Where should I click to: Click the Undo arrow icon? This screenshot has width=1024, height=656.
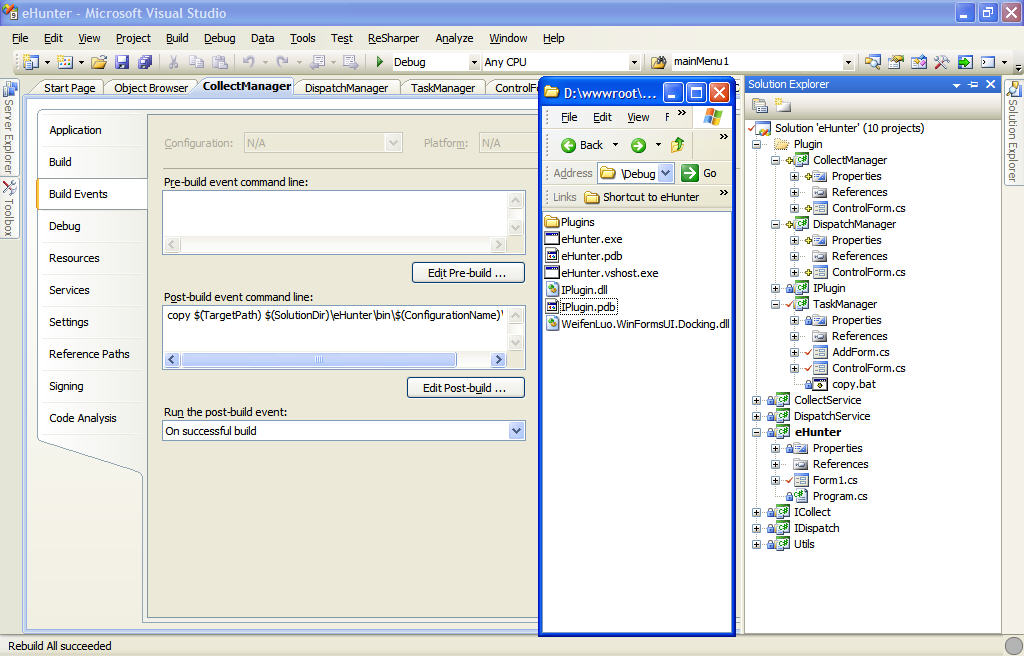tap(249, 62)
